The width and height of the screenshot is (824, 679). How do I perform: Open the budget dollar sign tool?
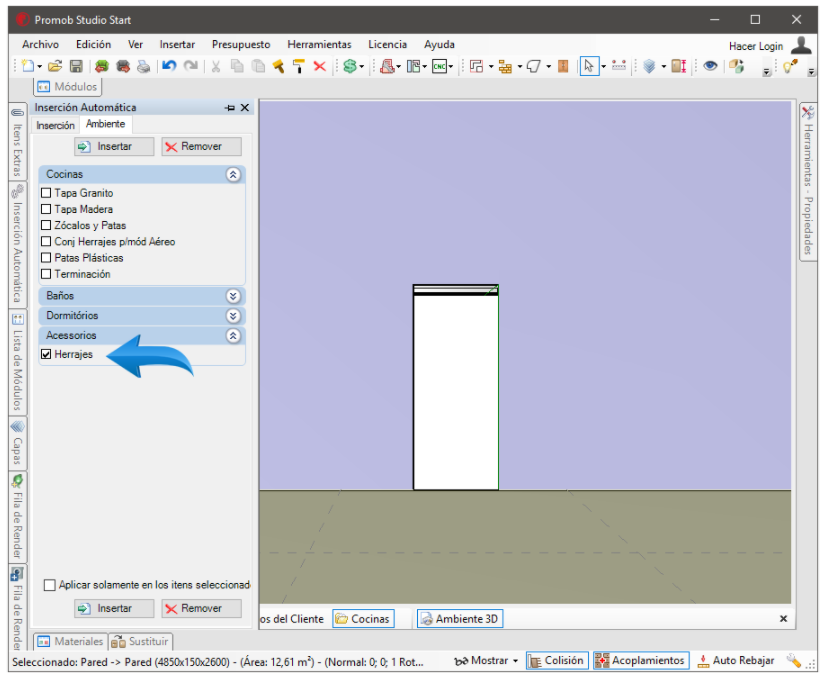350,66
